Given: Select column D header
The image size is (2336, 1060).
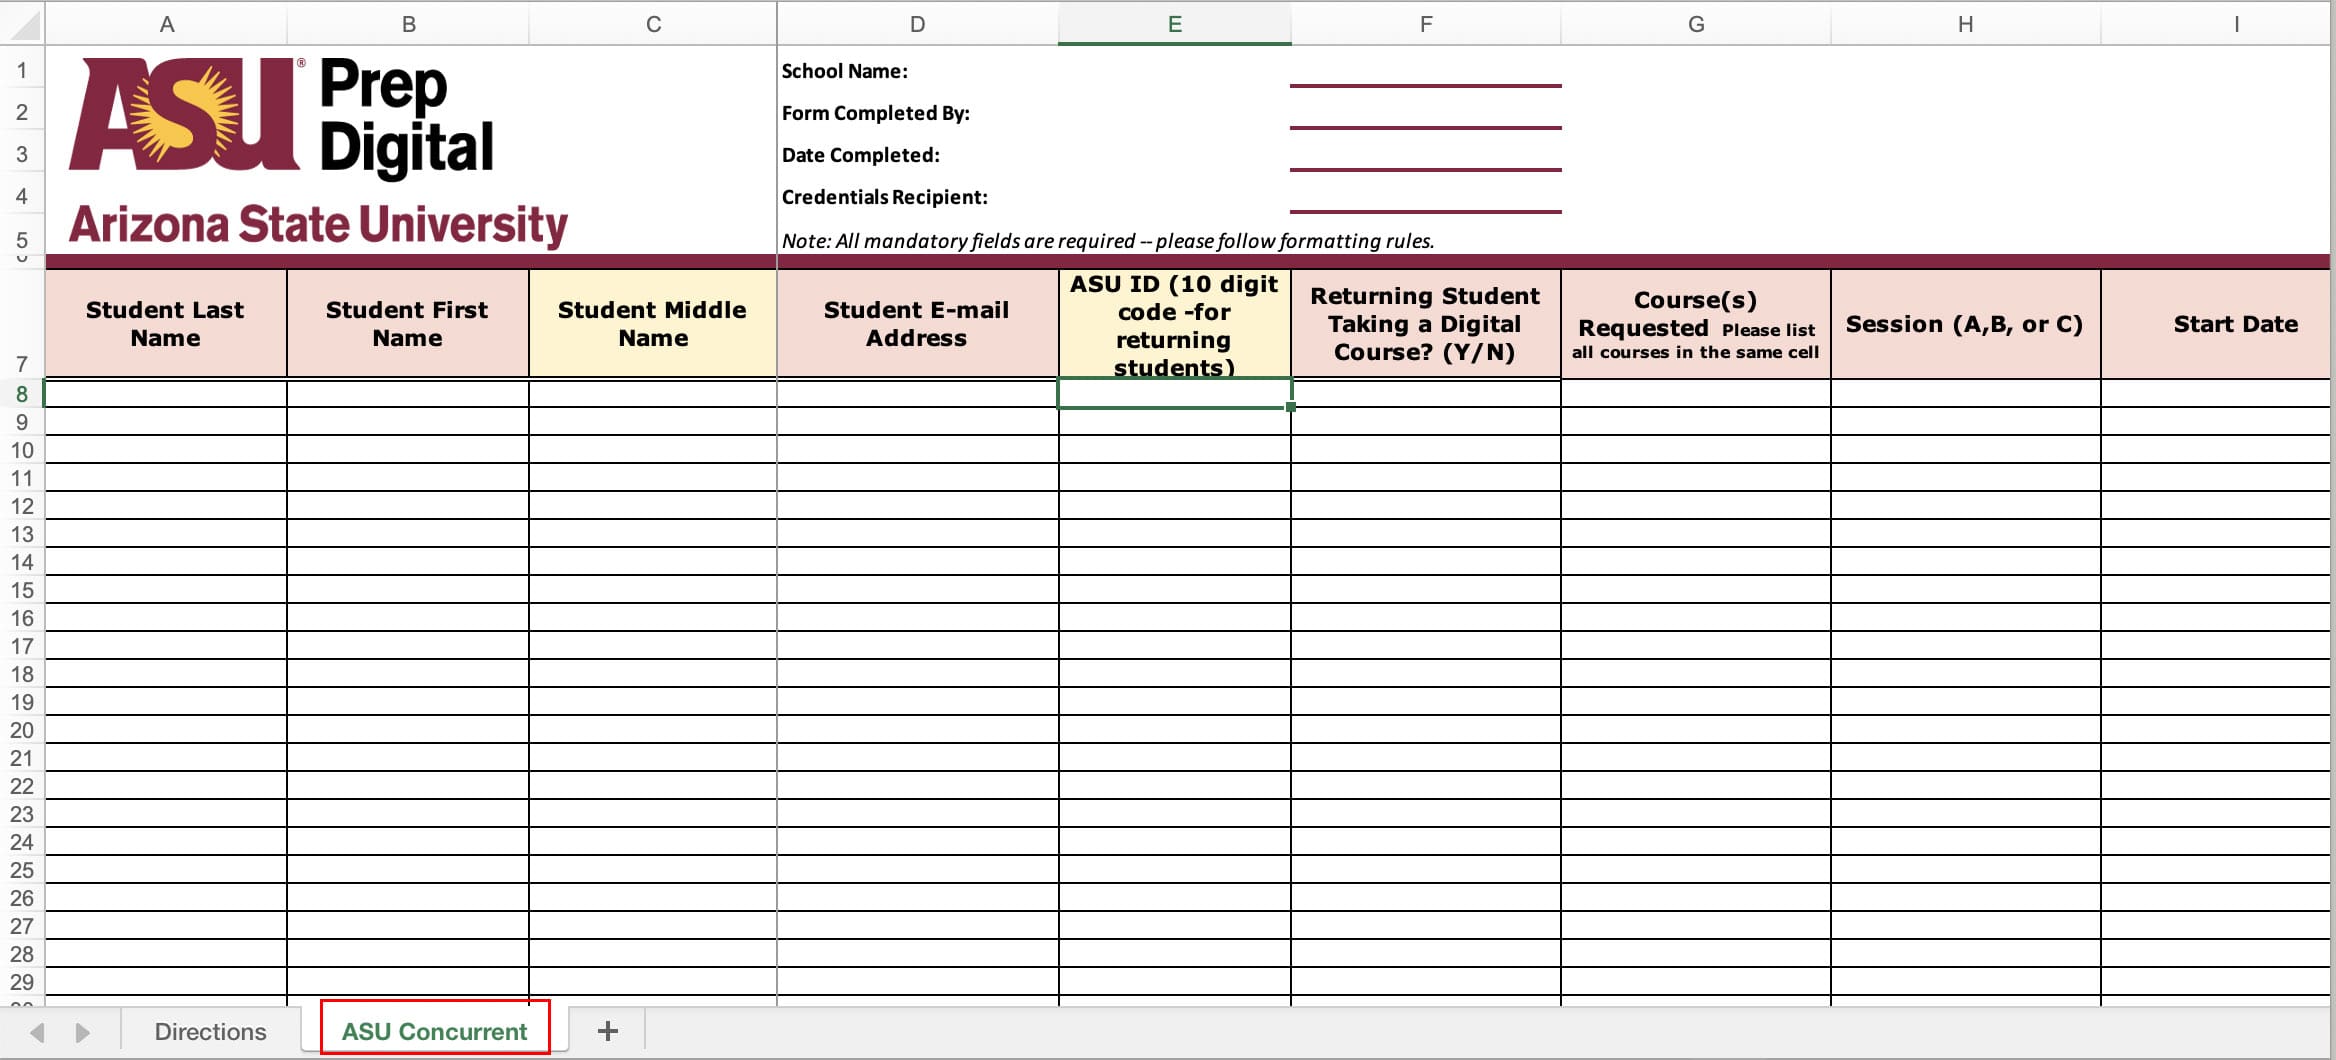Looking at the screenshot, I should point(917,24).
